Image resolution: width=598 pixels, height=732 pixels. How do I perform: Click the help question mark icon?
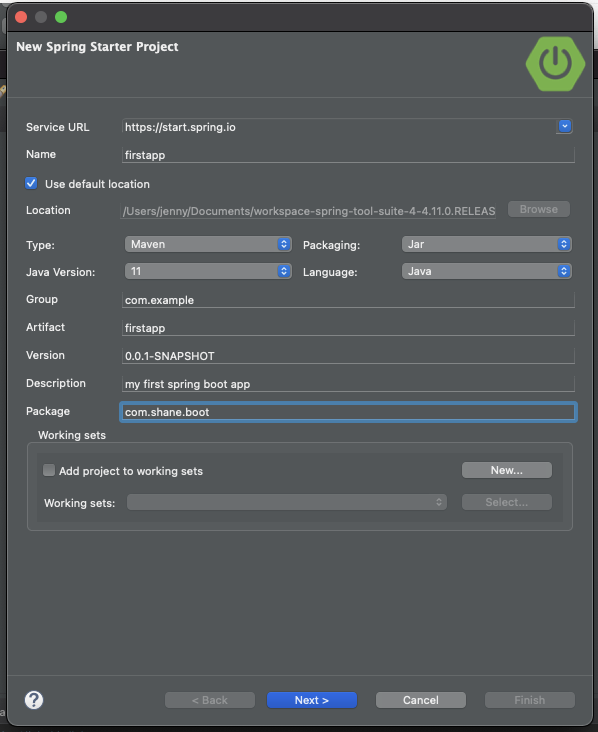pos(34,700)
